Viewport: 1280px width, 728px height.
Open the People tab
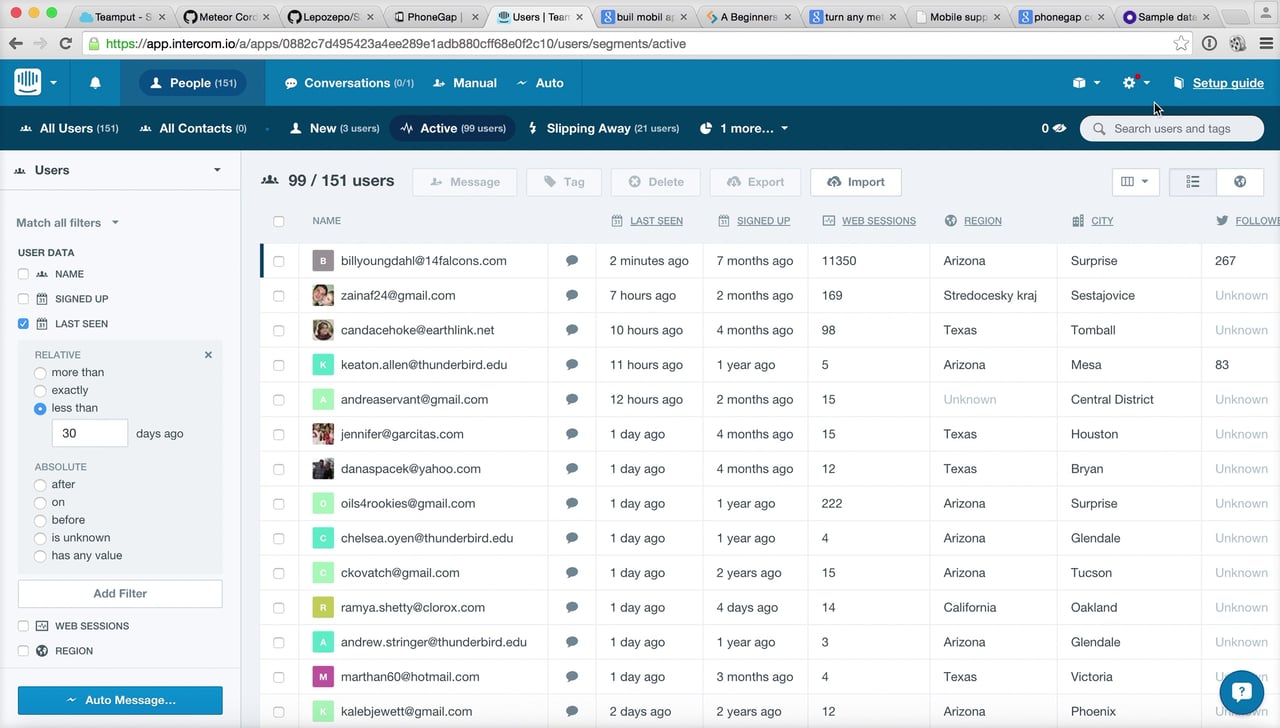point(193,83)
